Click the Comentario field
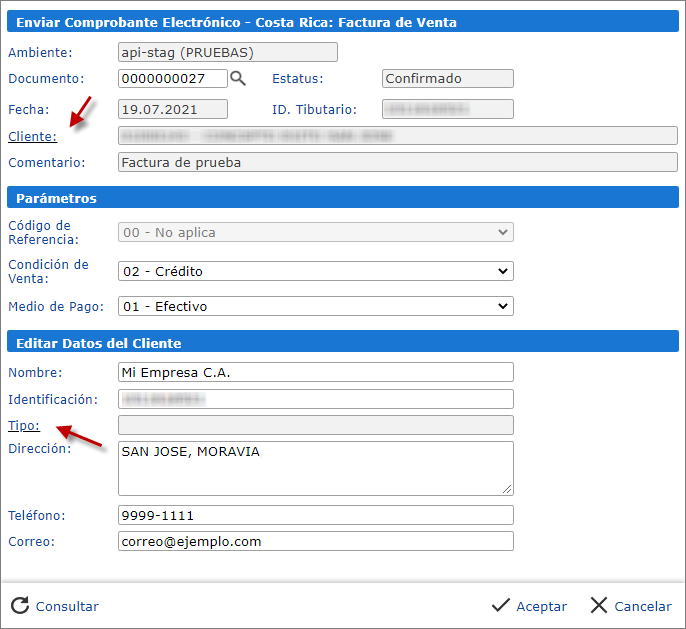Image resolution: width=686 pixels, height=629 pixels. coord(397,162)
